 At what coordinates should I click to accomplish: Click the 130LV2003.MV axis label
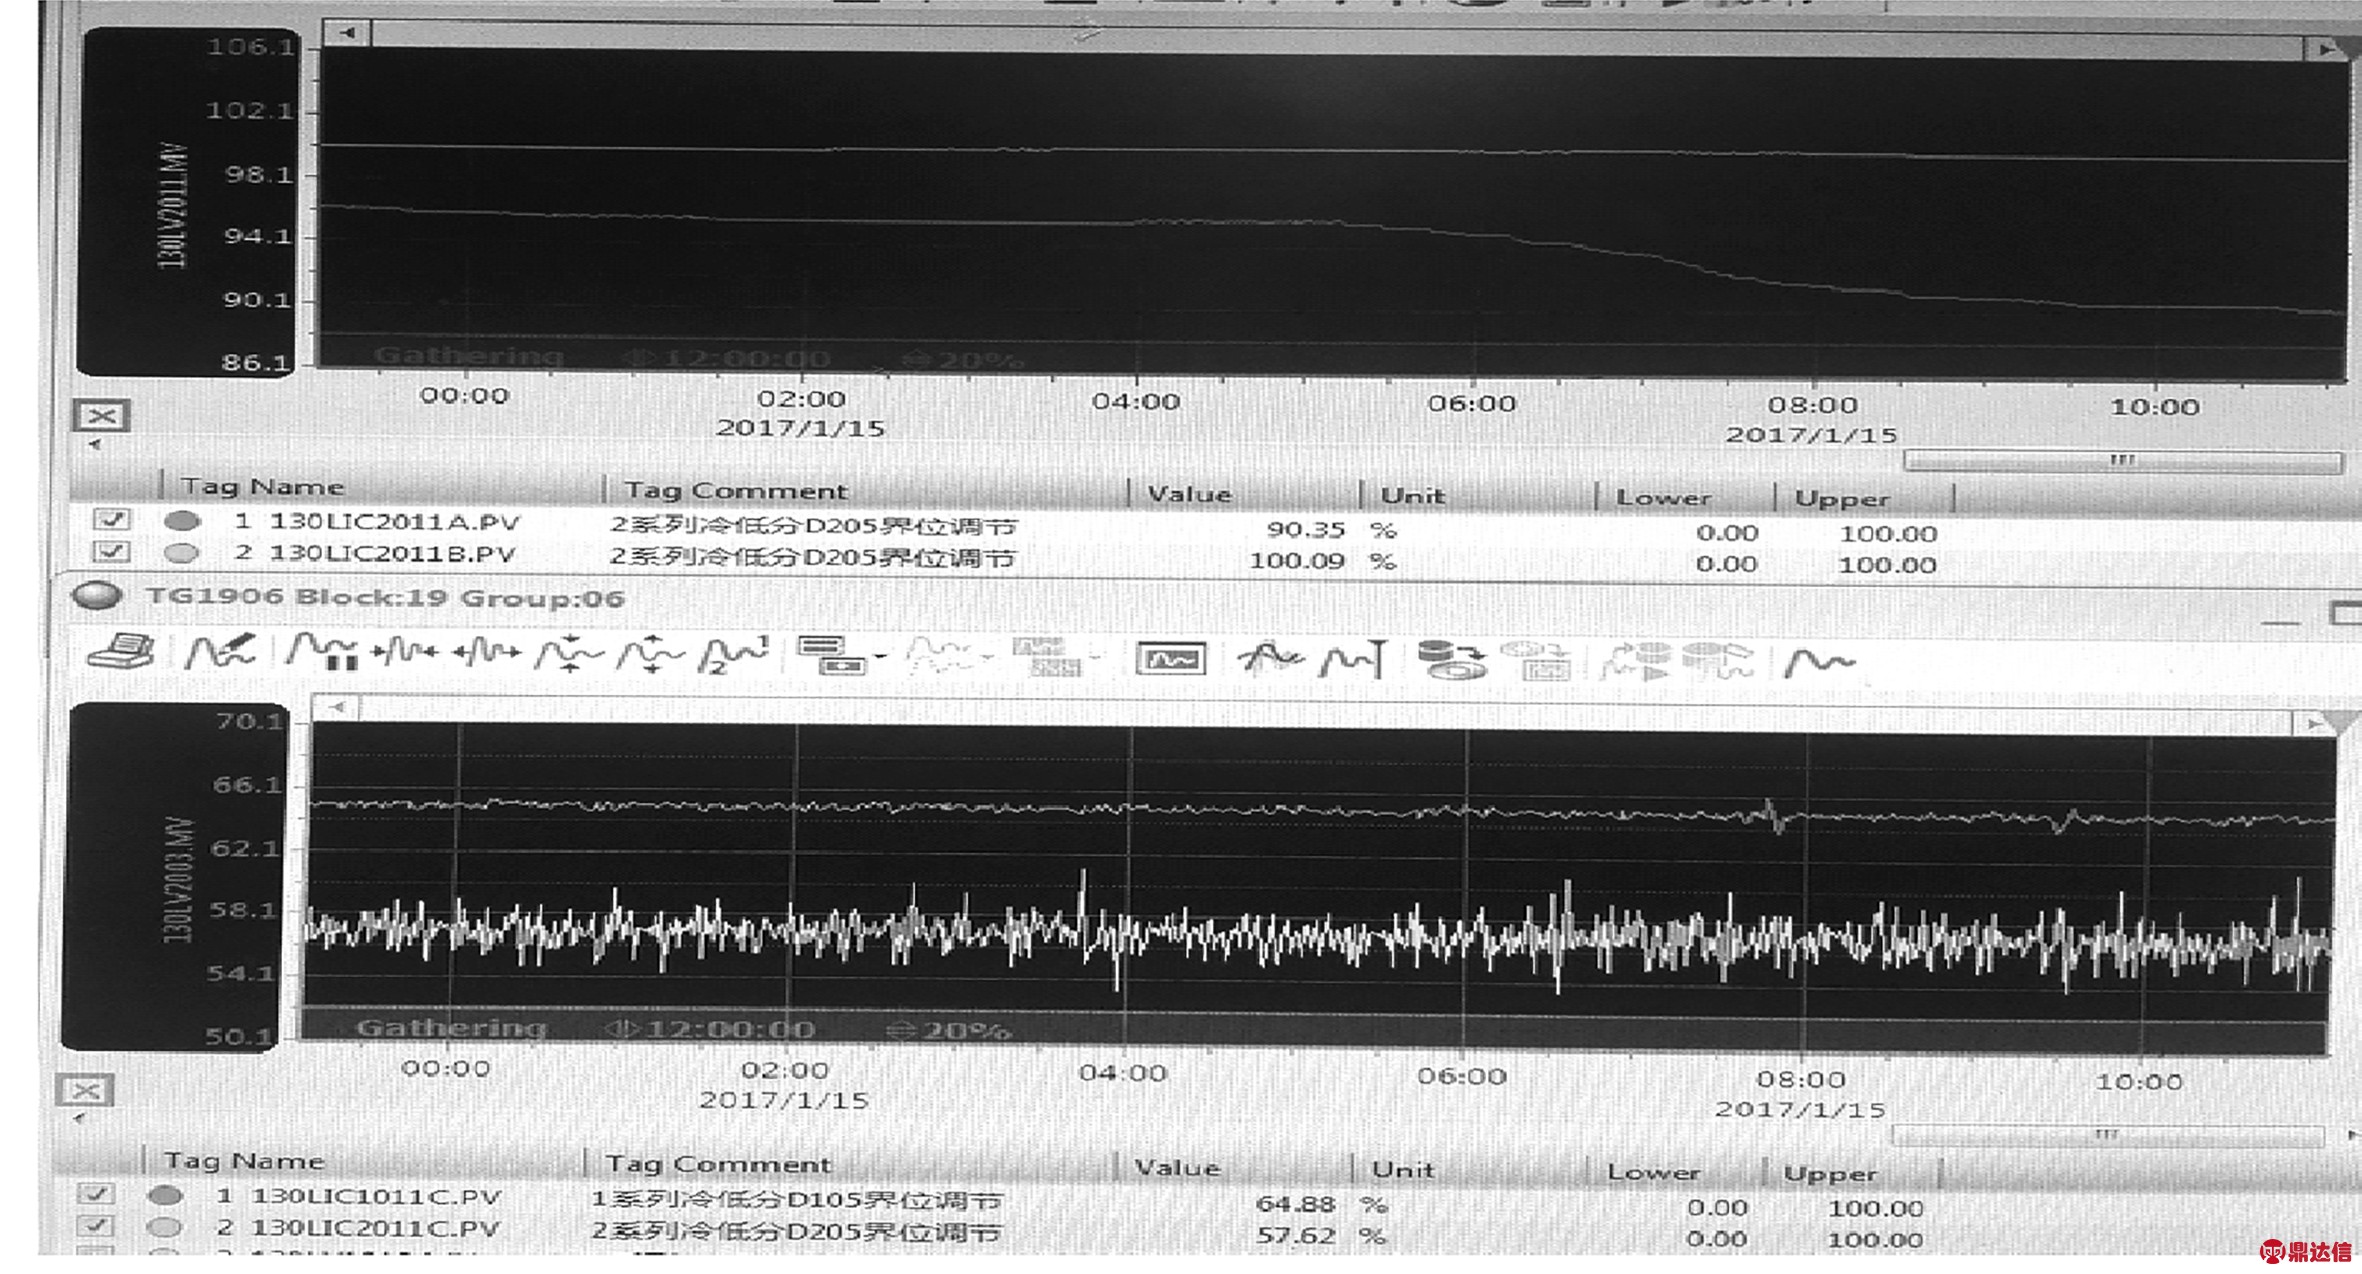177,878
